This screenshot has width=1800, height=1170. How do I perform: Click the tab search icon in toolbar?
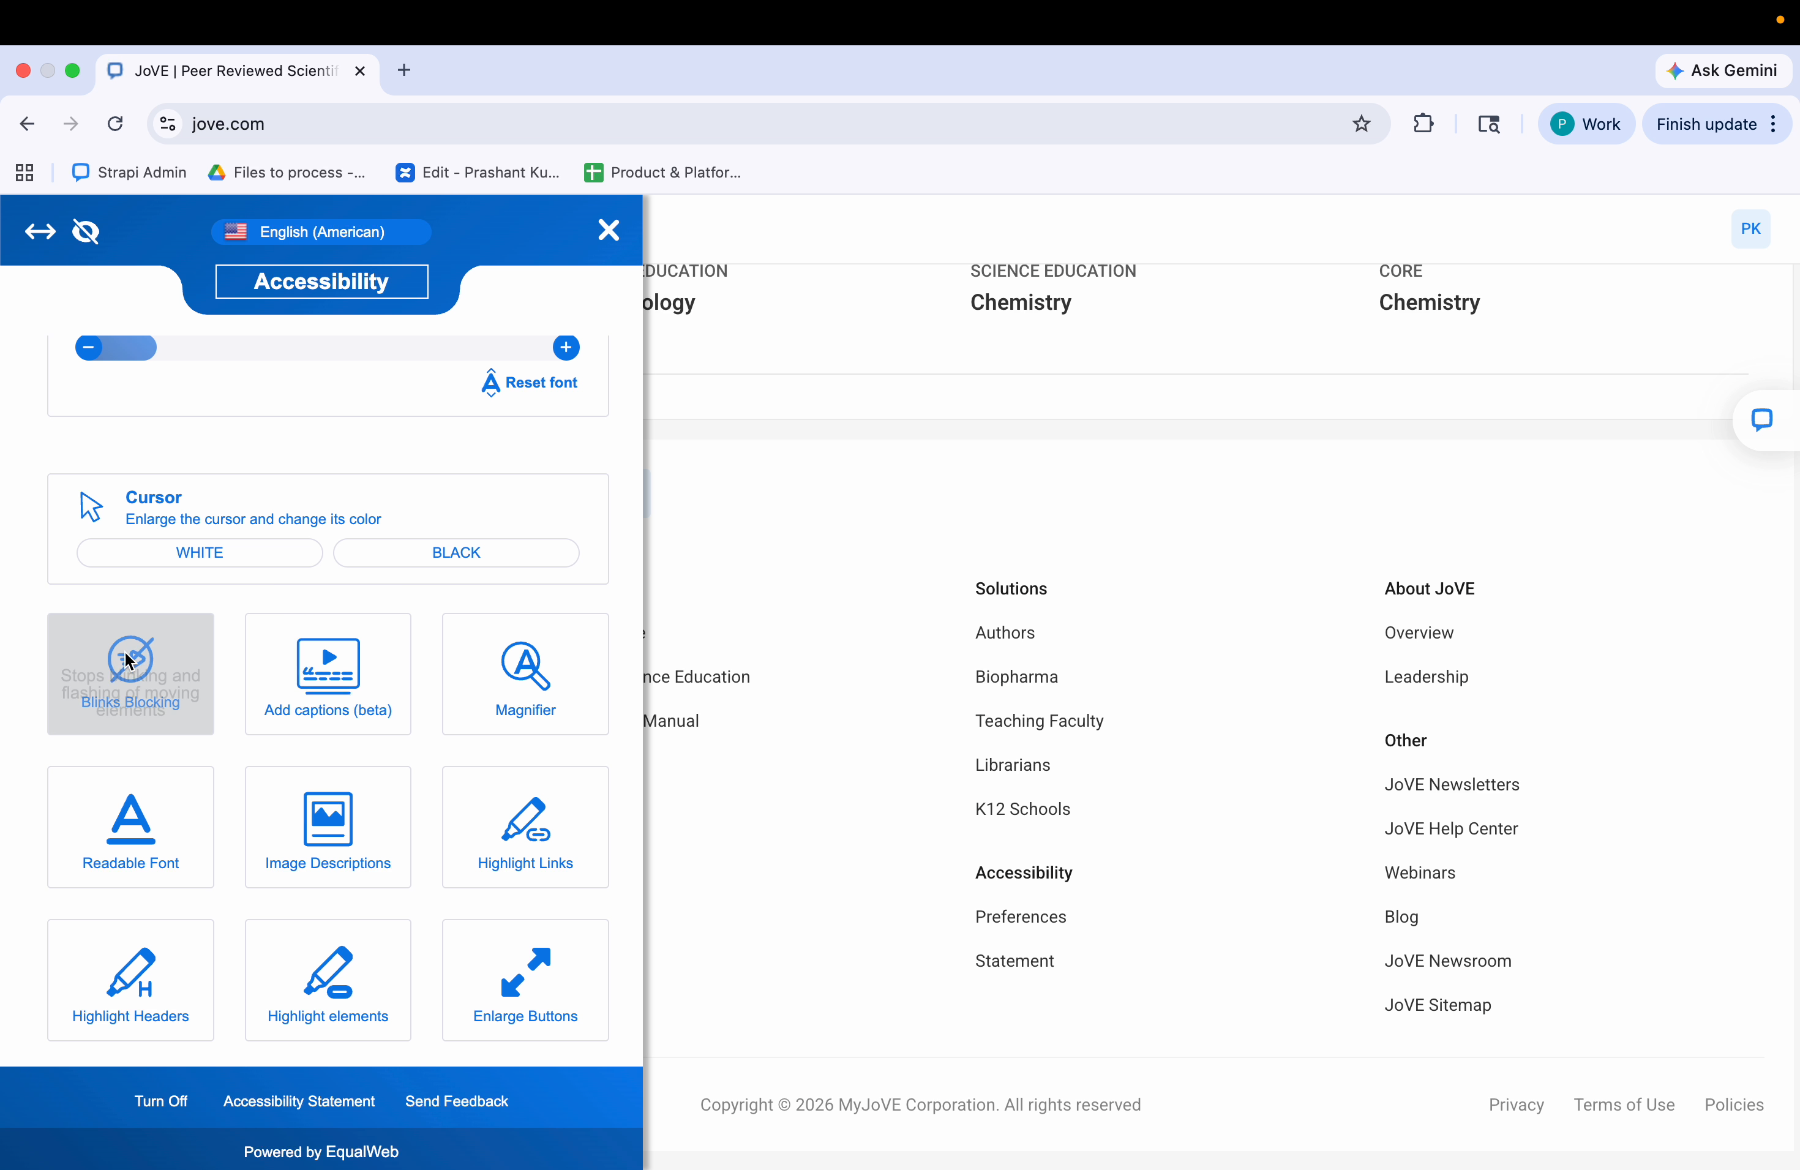(1489, 124)
